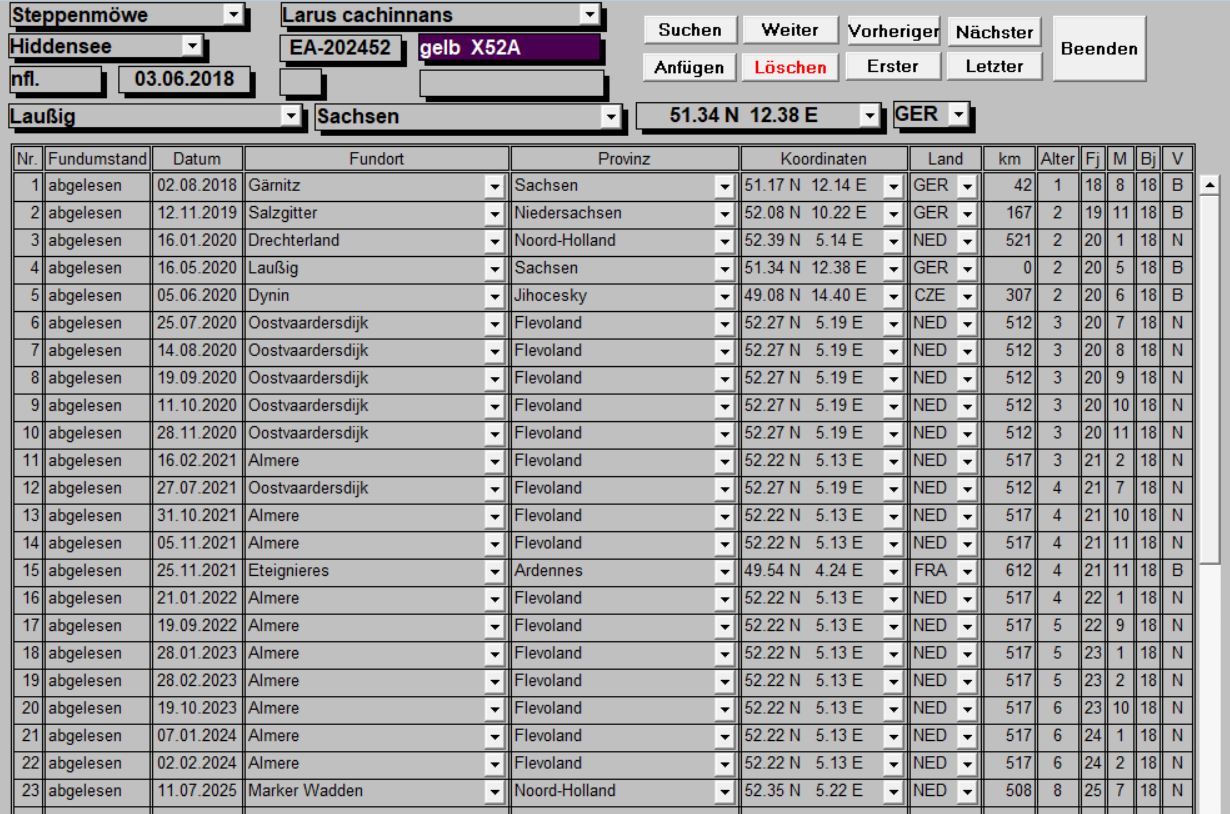Jump to Nächster record
The image size is (1230, 814).
[x=995, y=31]
